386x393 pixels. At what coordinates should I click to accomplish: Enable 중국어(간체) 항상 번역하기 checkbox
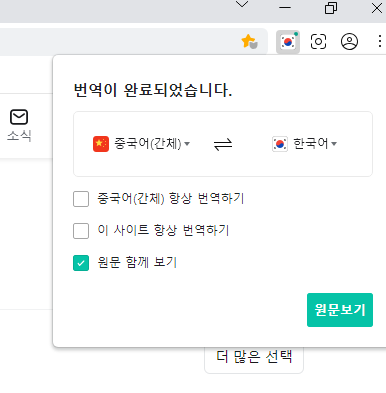point(81,199)
